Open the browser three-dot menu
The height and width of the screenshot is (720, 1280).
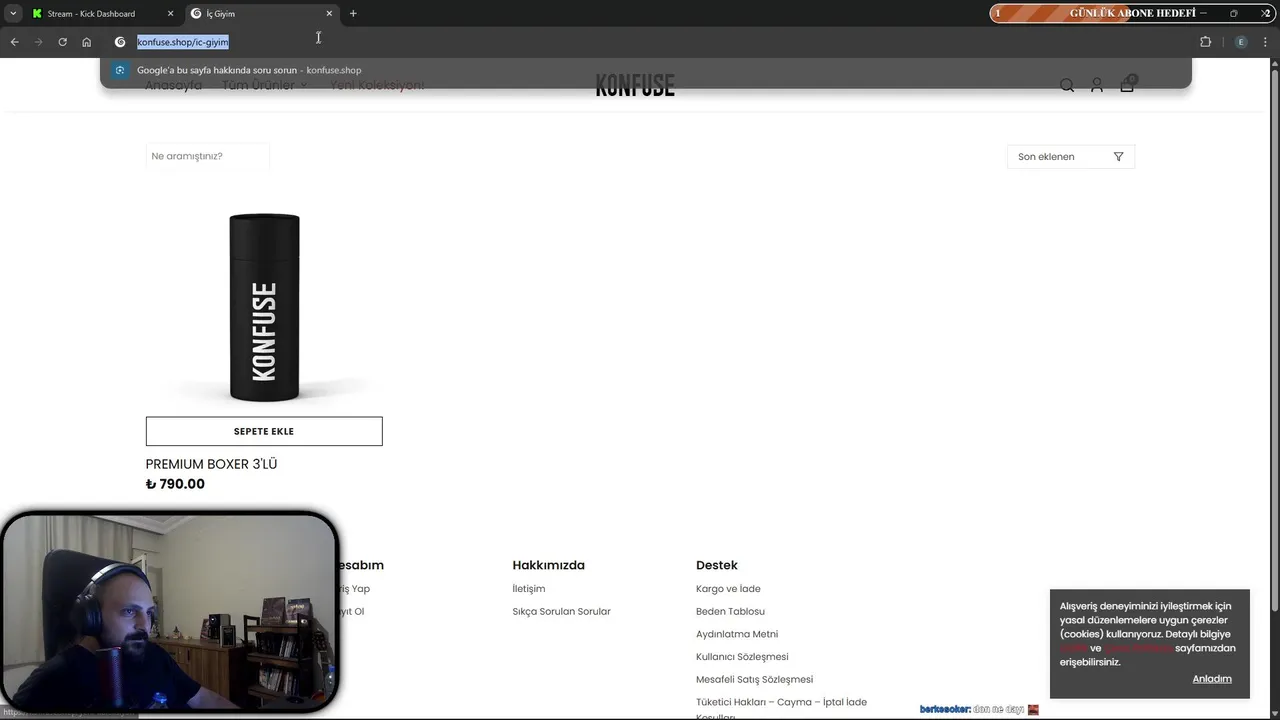pyautogui.click(x=1266, y=42)
